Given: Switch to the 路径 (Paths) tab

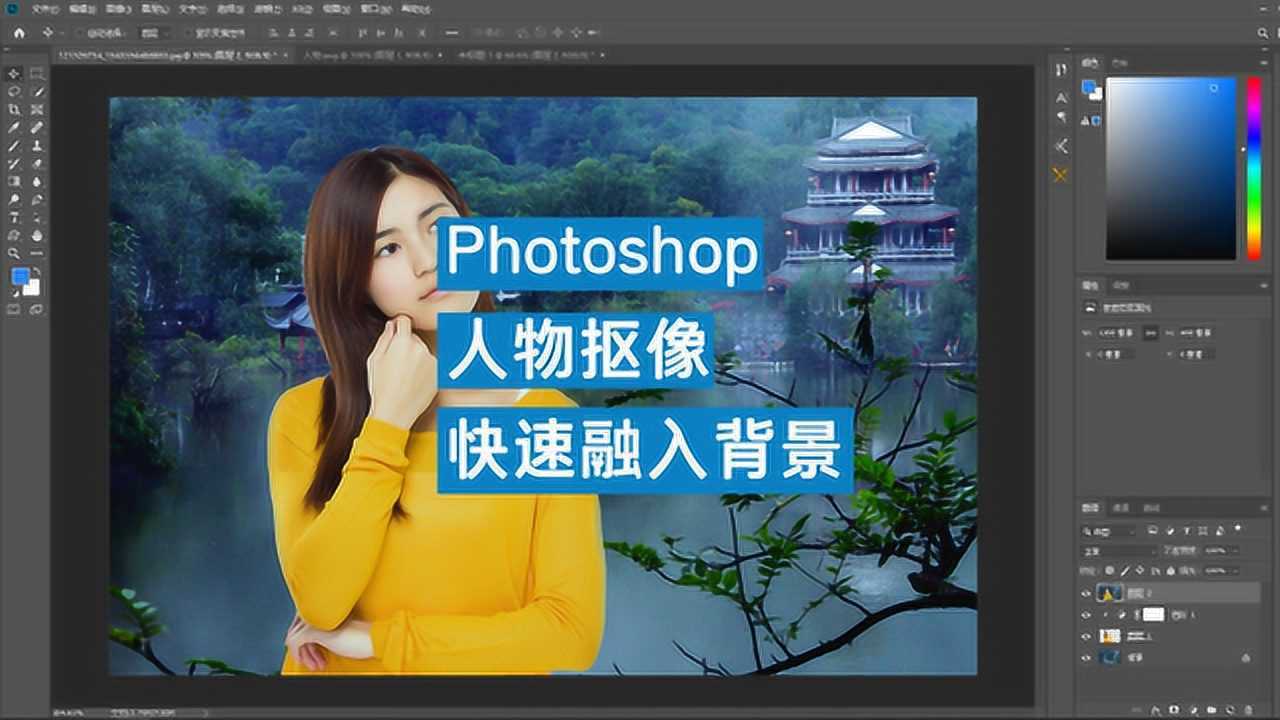Looking at the screenshot, I should pos(1151,508).
